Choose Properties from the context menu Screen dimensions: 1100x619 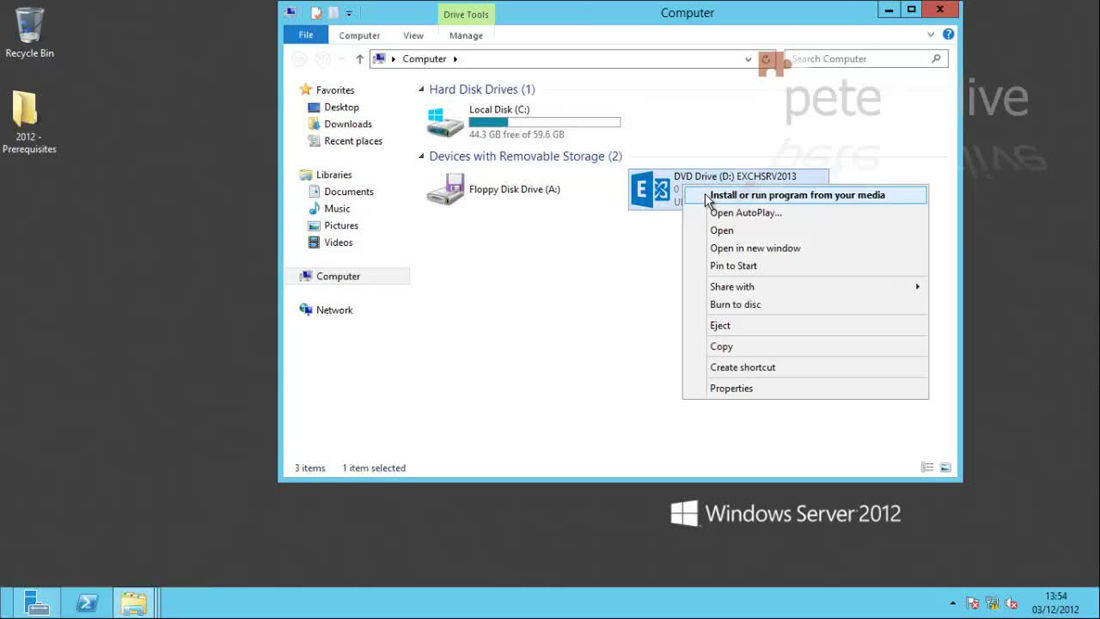[805, 389]
